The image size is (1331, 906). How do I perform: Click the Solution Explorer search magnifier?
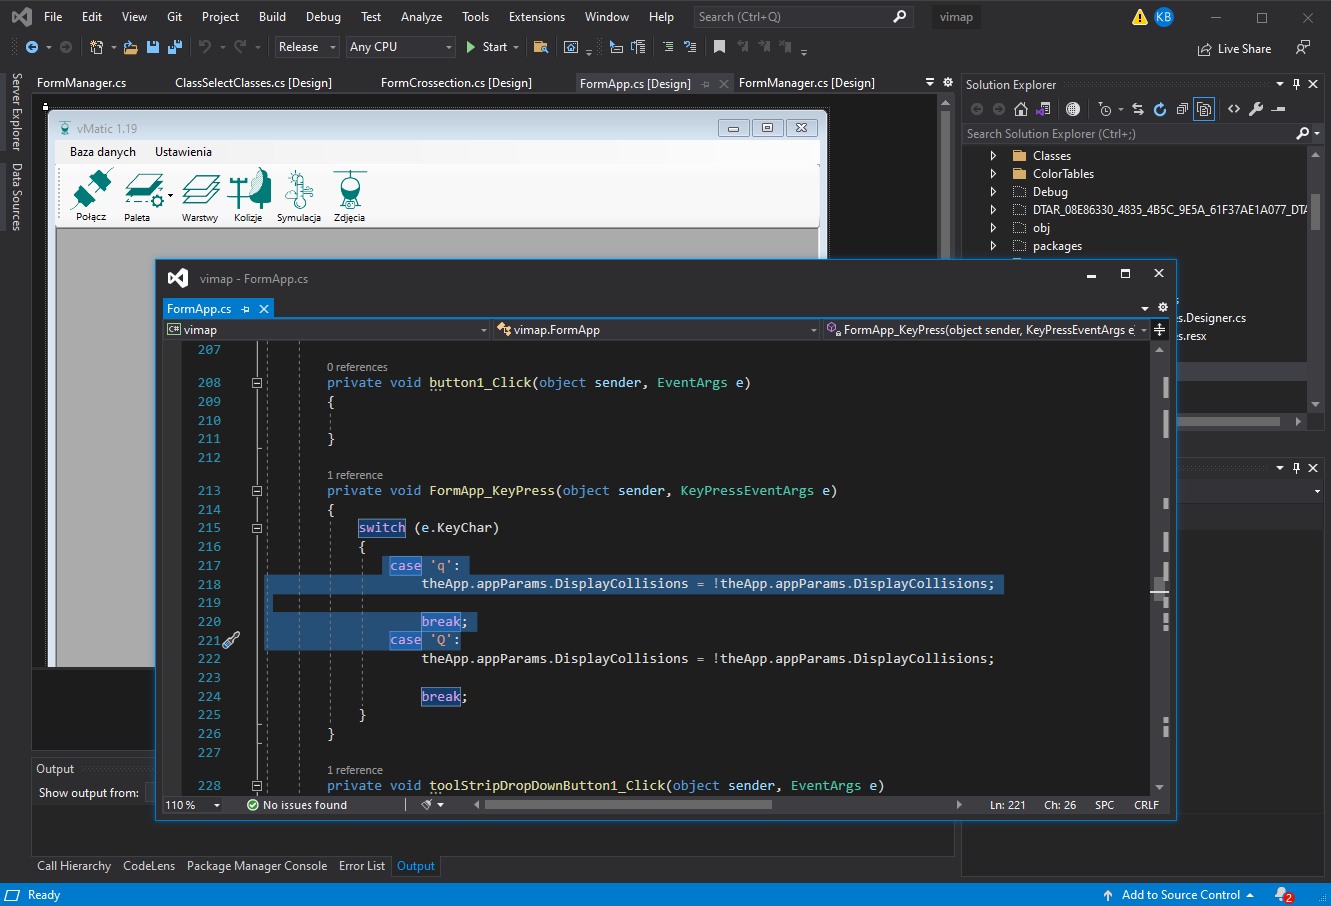(1302, 133)
